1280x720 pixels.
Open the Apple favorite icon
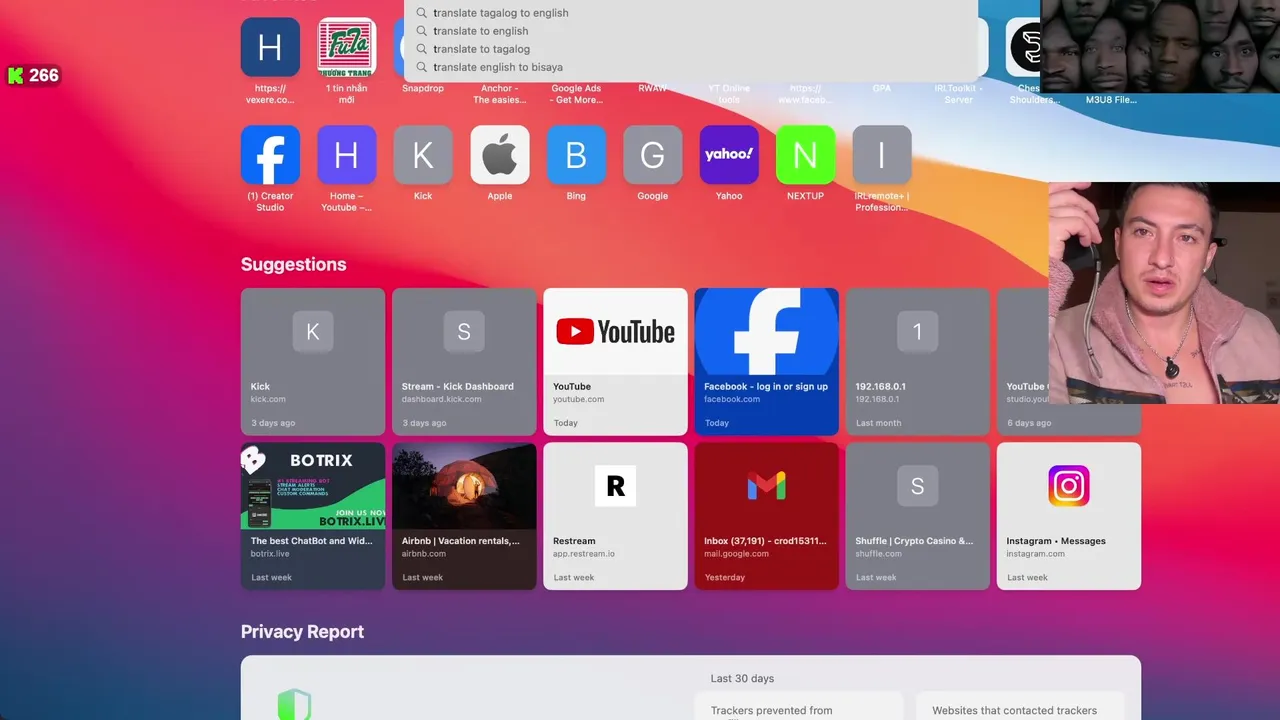pyautogui.click(x=499, y=155)
